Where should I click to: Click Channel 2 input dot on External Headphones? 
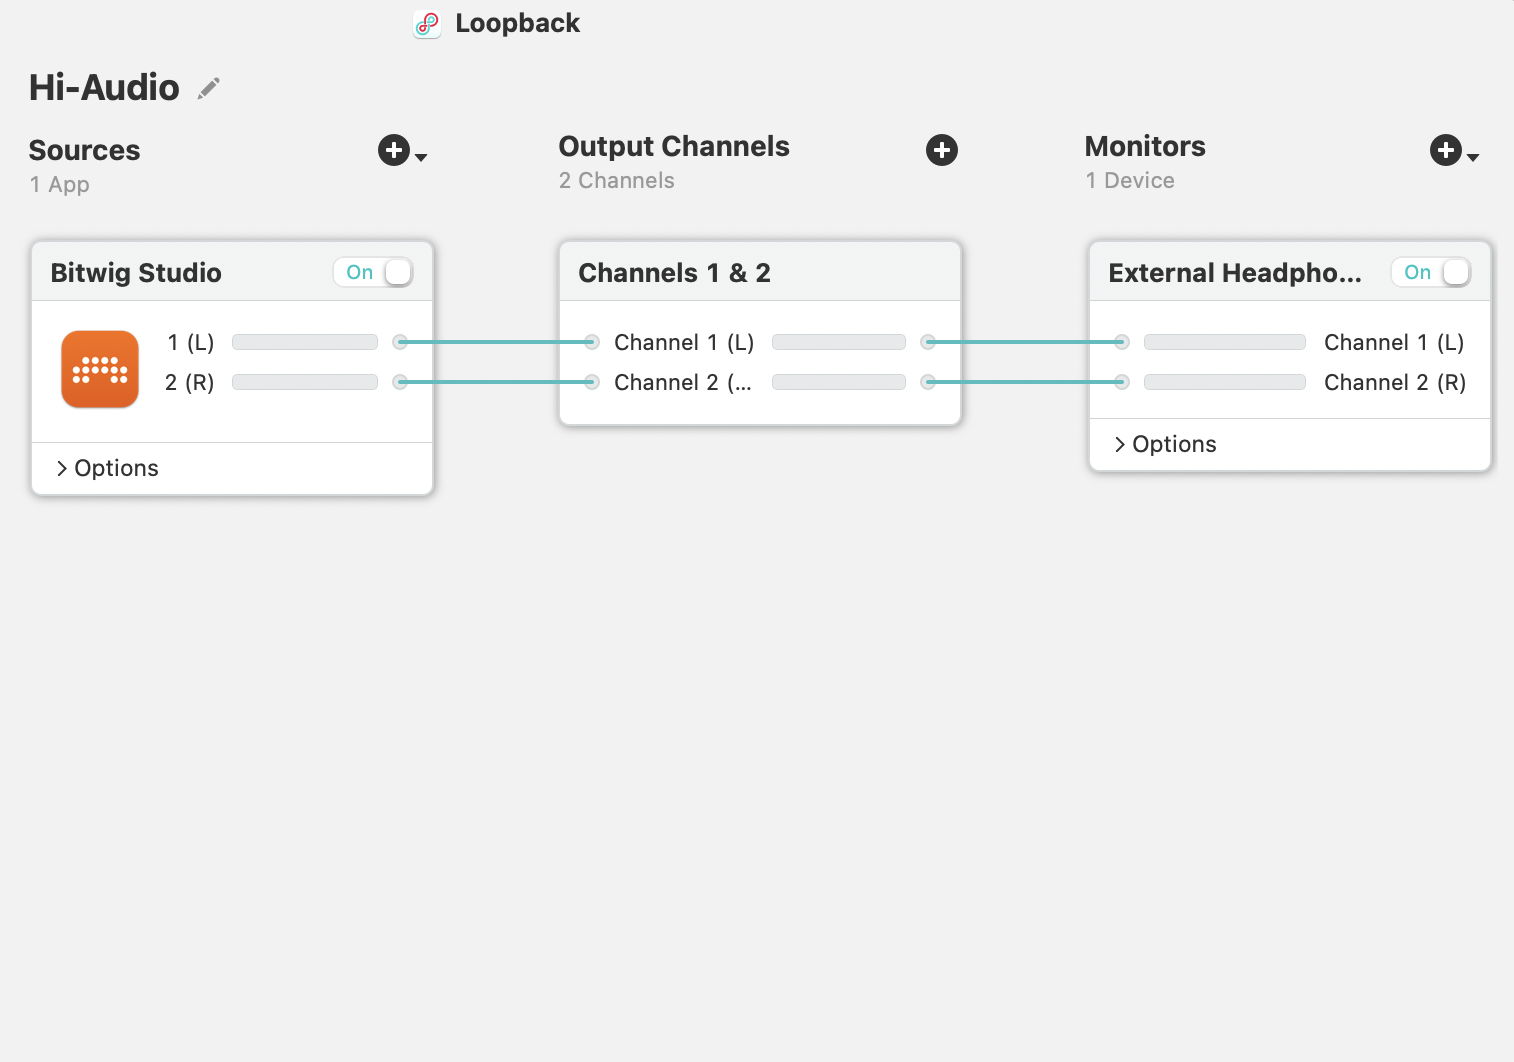tap(1121, 381)
